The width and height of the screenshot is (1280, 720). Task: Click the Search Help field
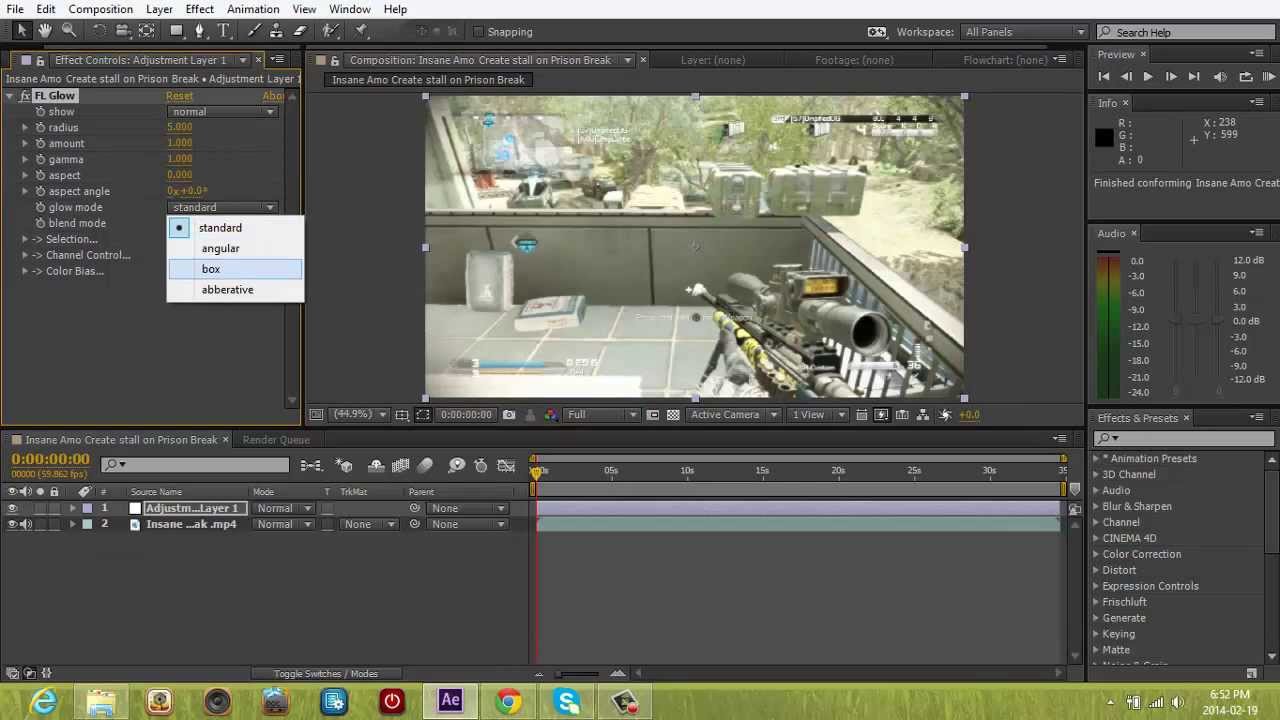coord(1187,32)
